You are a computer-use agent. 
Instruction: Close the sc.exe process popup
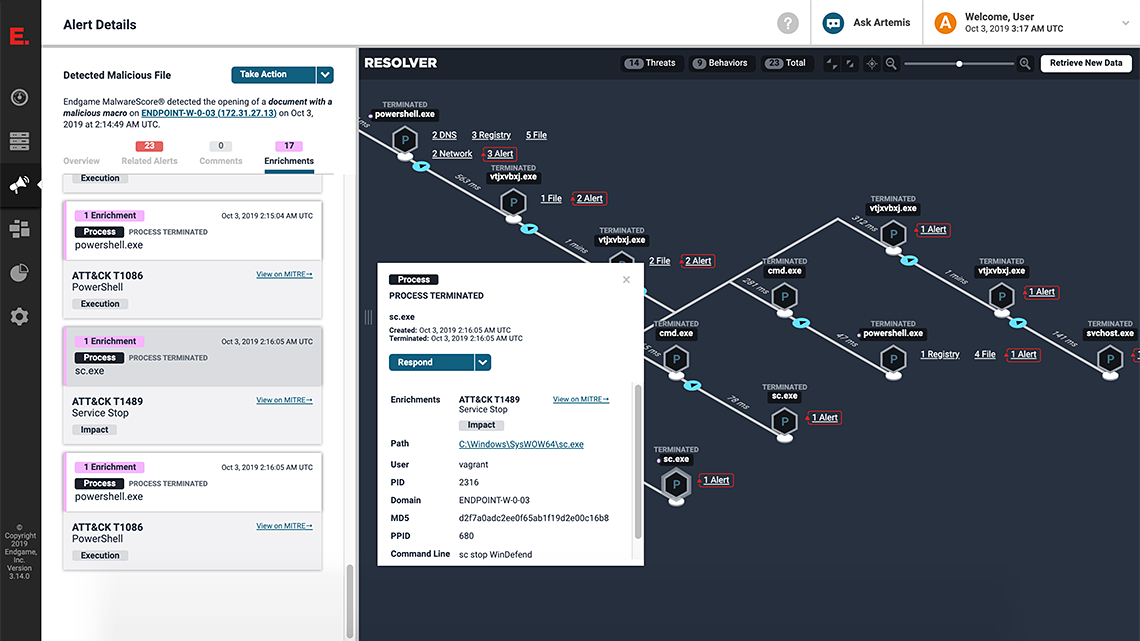coord(626,280)
